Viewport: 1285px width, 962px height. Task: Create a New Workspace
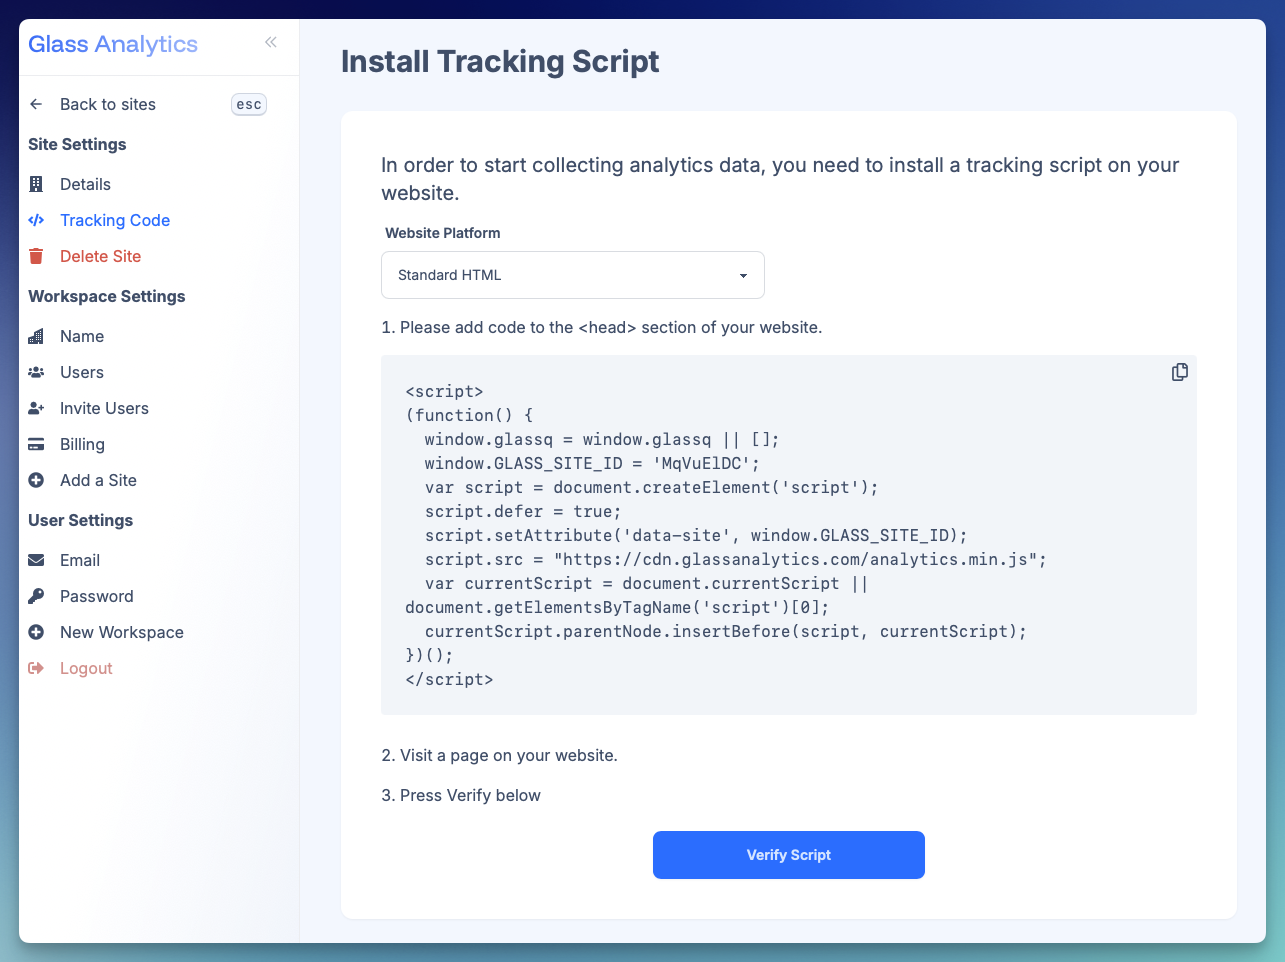pyautogui.click(x=122, y=632)
